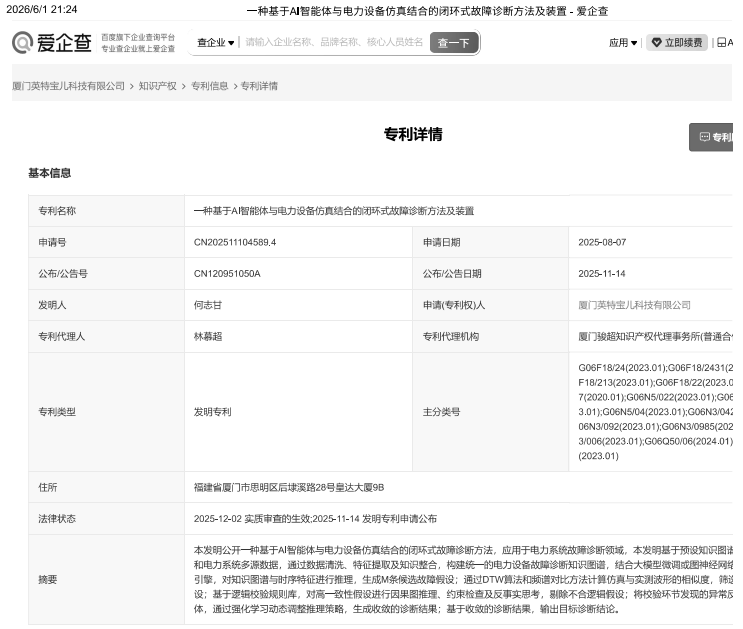This screenshot has height=629, width=743.
Task: Click the address 福建省厦门市思明区后埭溪路28号
Action: pos(289,487)
